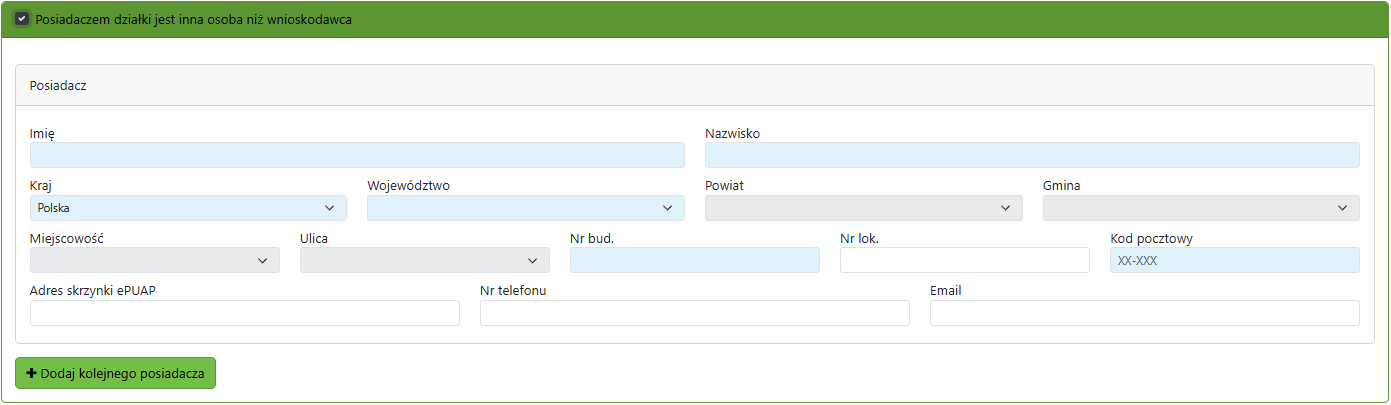Viewport: 1391px width, 405px height.
Task: Open the Kraj dropdown showing Polska
Action: tap(188, 208)
